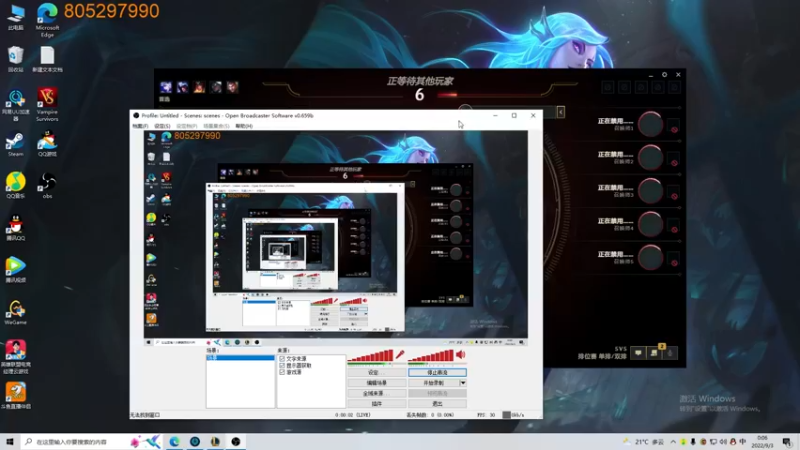Adjust the microphone volume bar in OBS
This screenshot has height=450, width=800.
370,356
